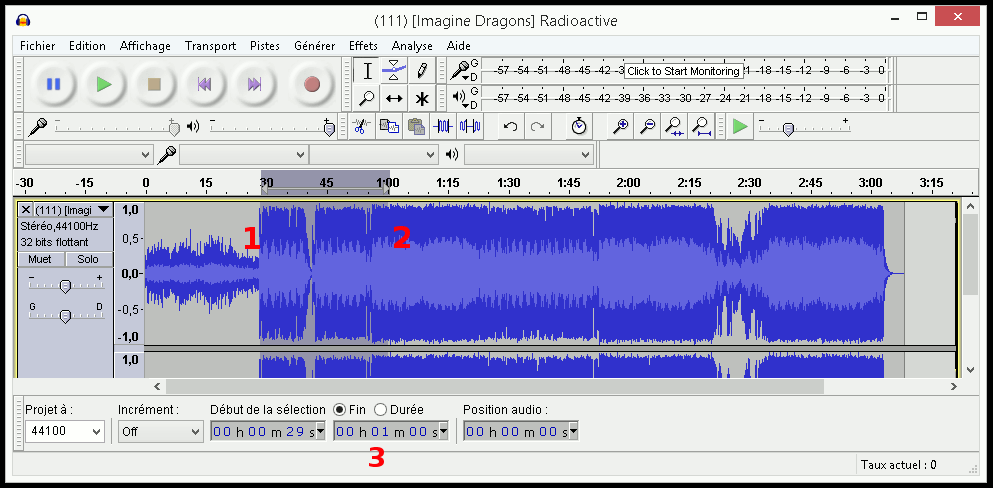Open the Affichage menu

[145, 46]
